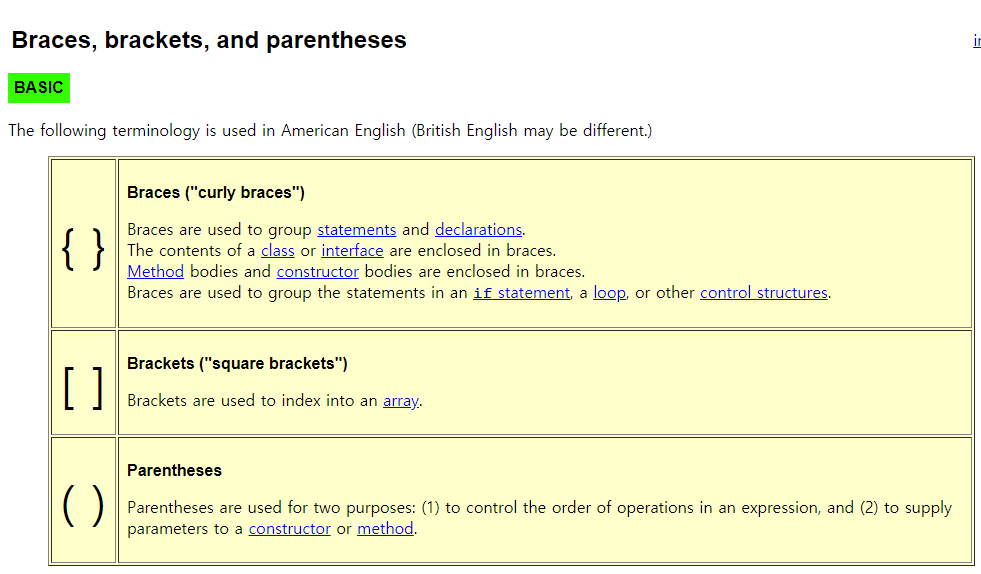Click the large curly braces symbol
The width and height of the screenshot is (981, 574).
[83, 249]
